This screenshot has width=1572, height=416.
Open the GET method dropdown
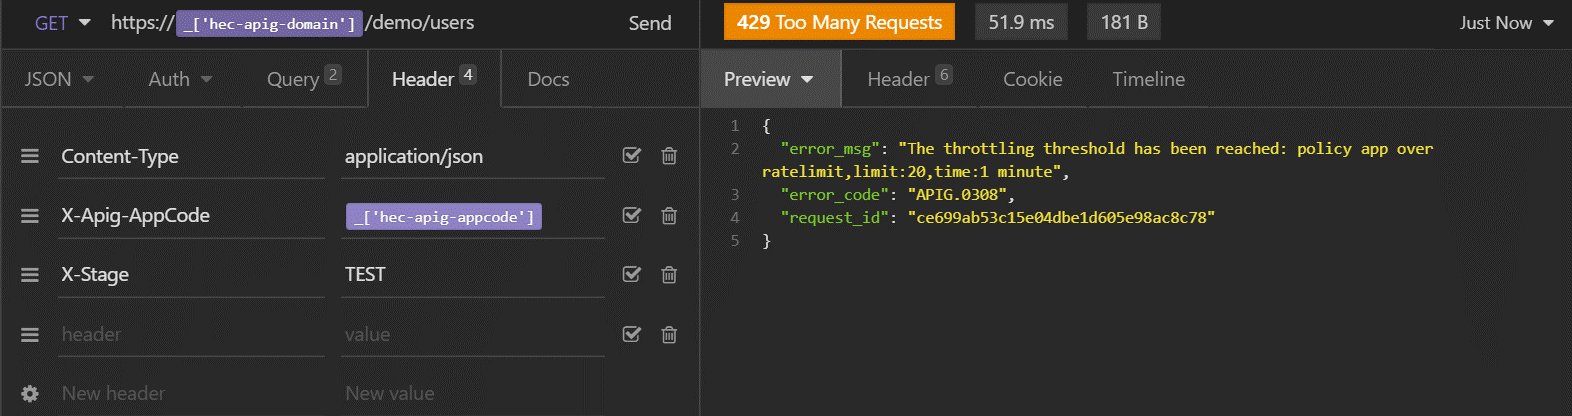click(62, 23)
